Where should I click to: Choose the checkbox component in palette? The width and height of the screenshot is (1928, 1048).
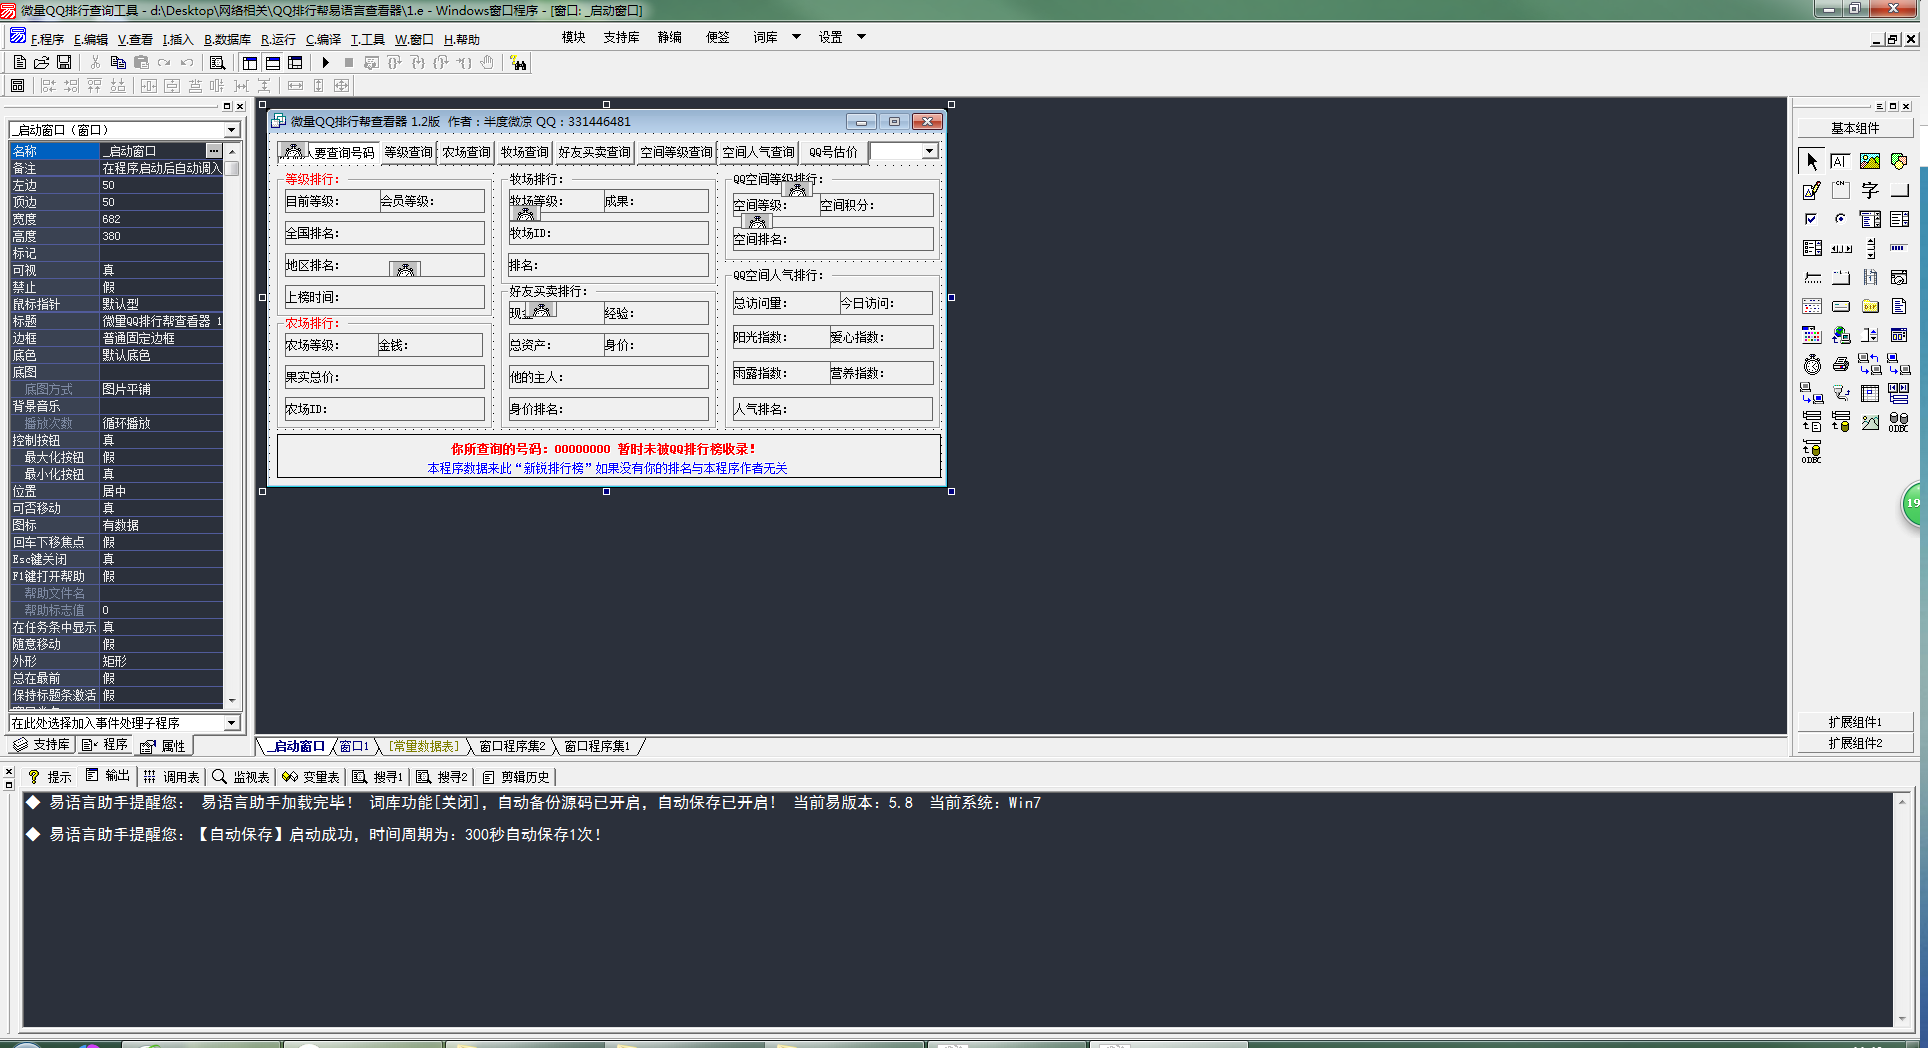(x=1811, y=219)
